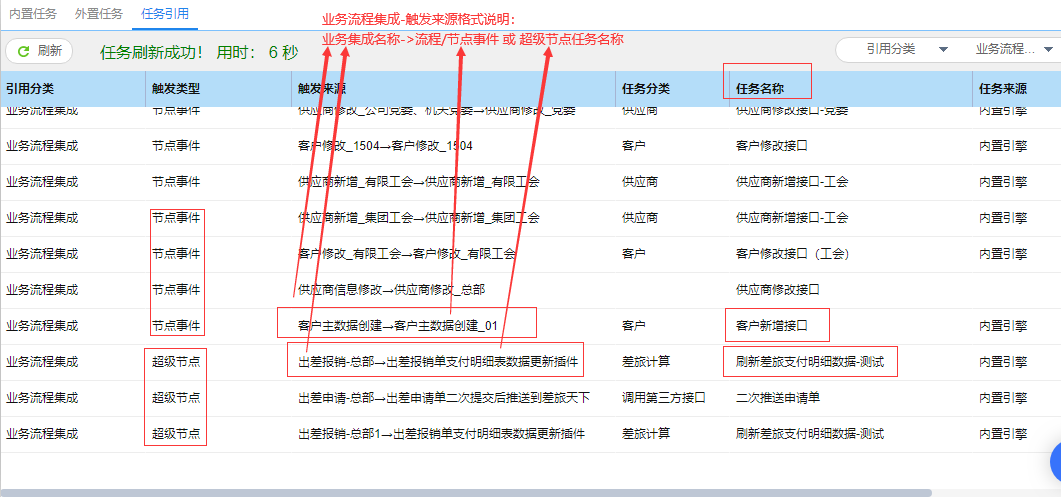Expand the 业务流程… filter dropdown
Screen dimensions: 1061x497
[x=1013, y=49]
